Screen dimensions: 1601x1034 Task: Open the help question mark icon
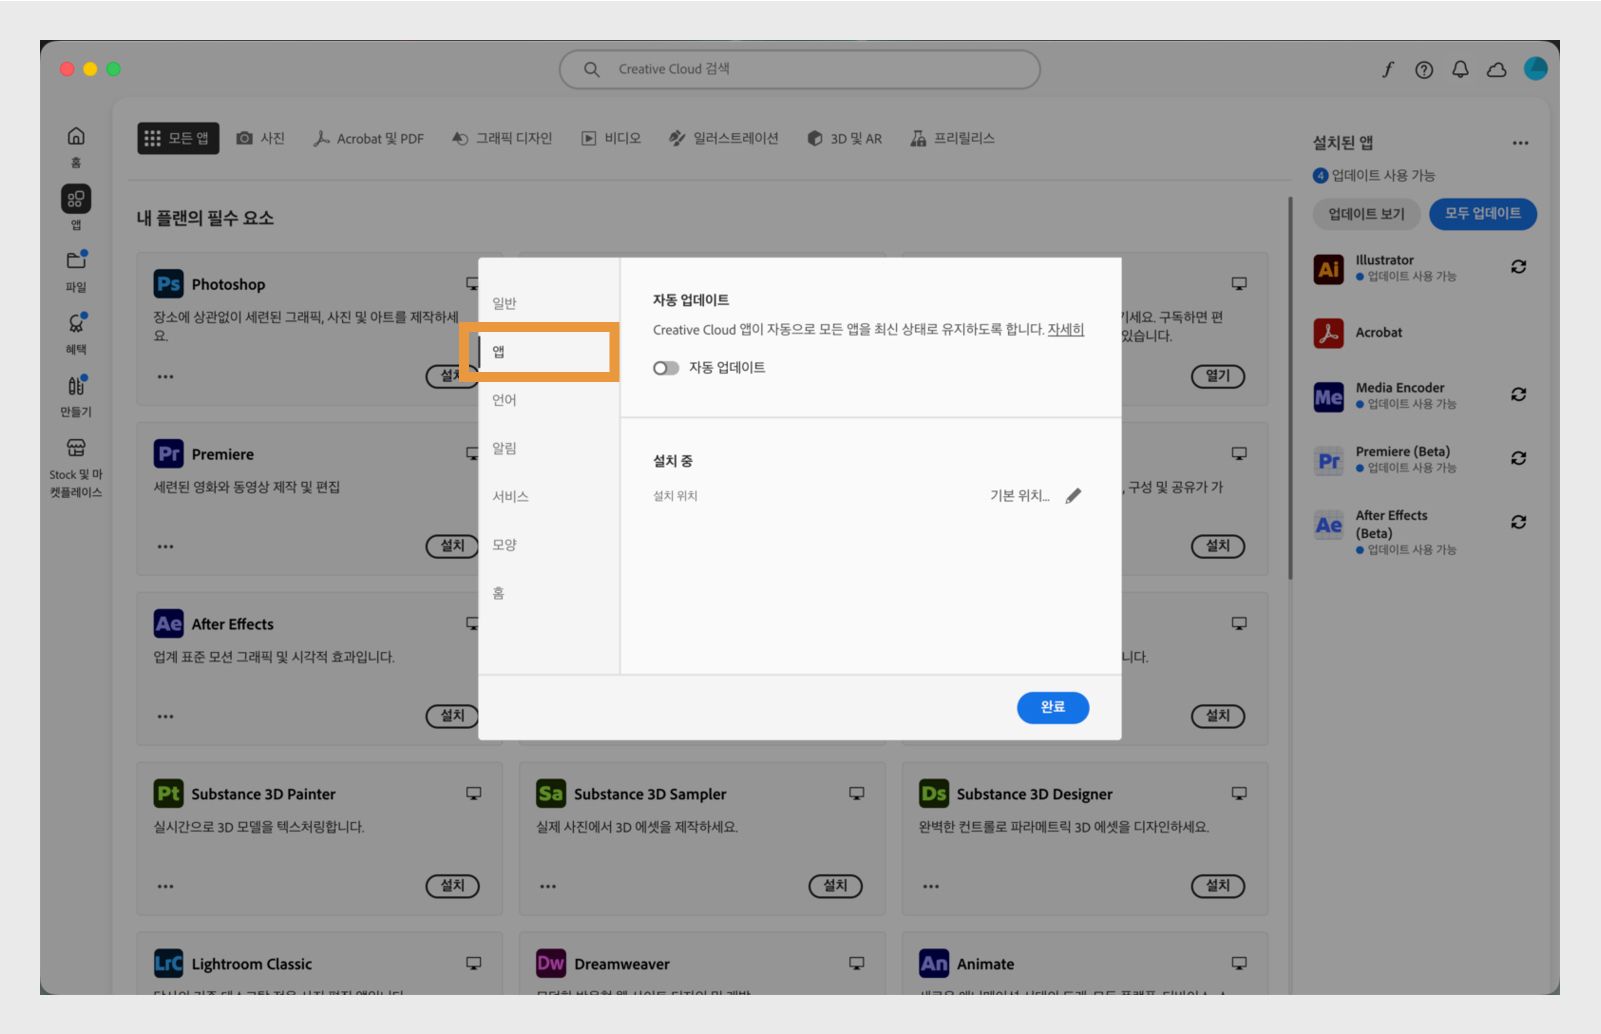(x=1424, y=69)
